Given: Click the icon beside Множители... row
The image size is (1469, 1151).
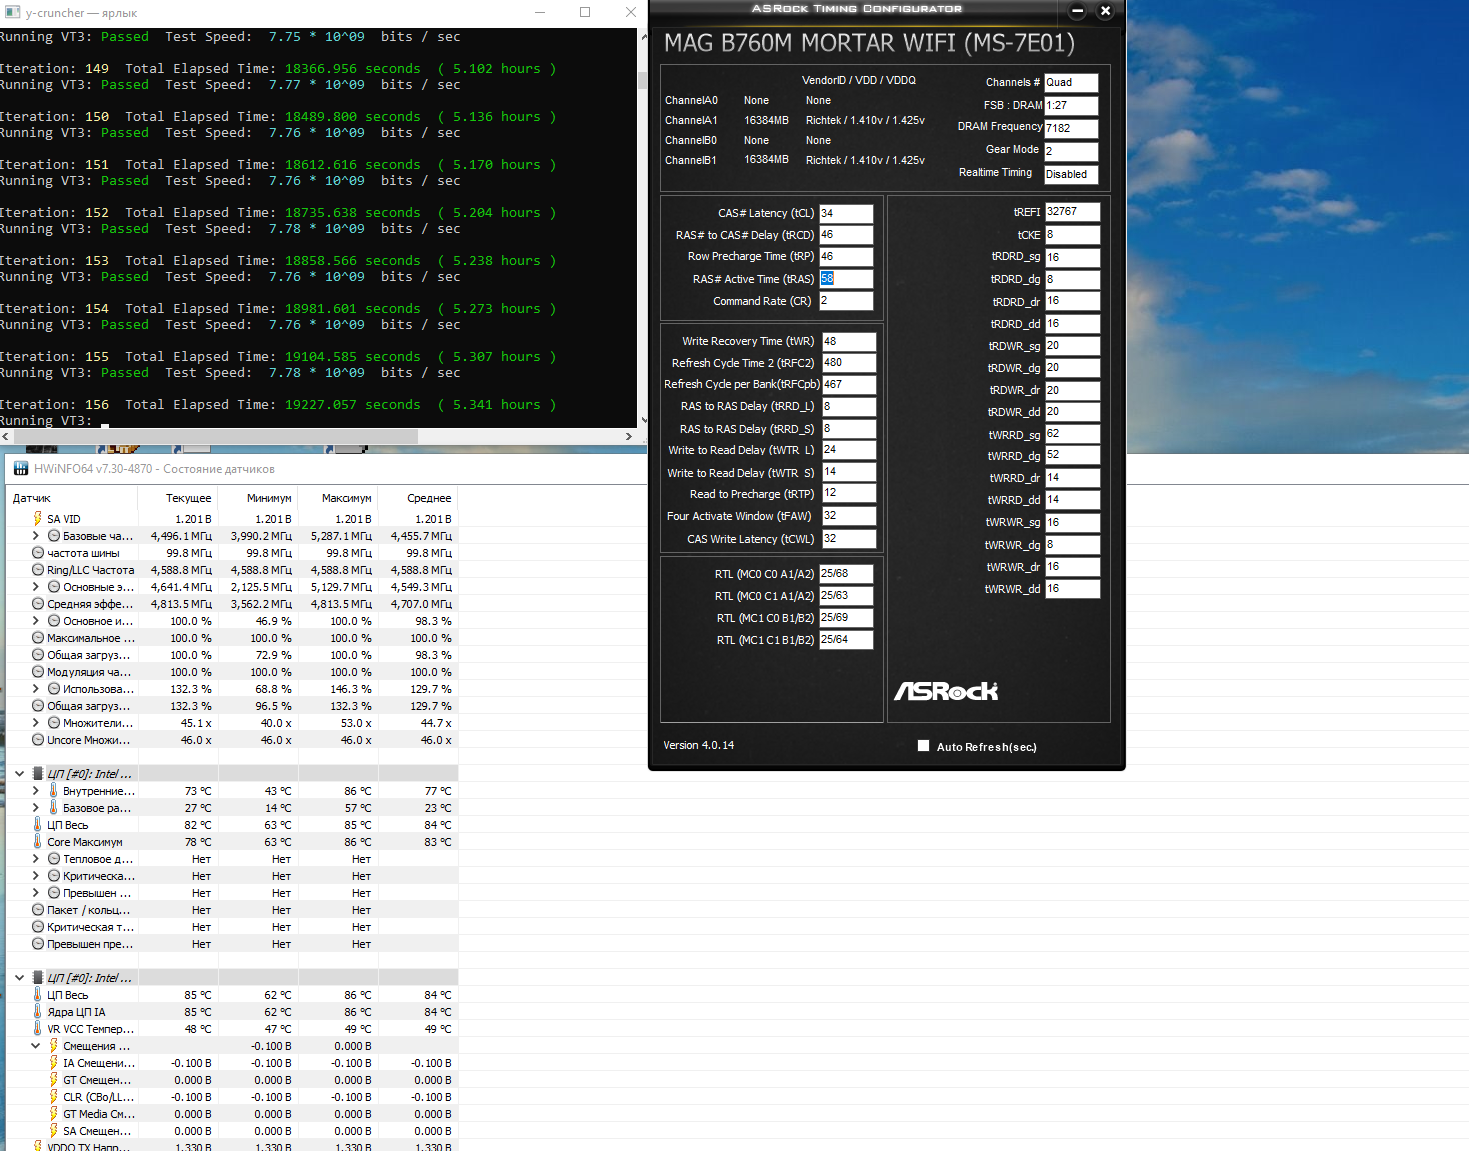Looking at the screenshot, I should [x=54, y=723].
